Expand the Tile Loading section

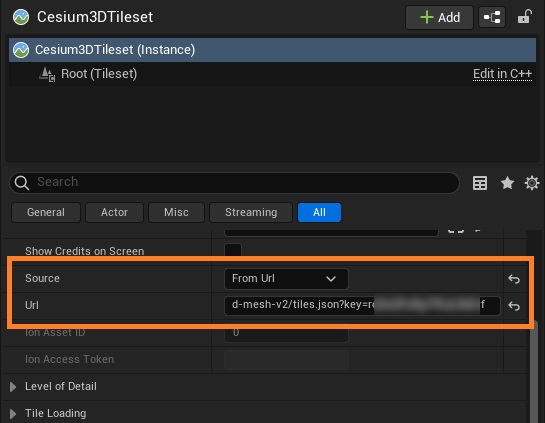pyautogui.click(x=13, y=414)
